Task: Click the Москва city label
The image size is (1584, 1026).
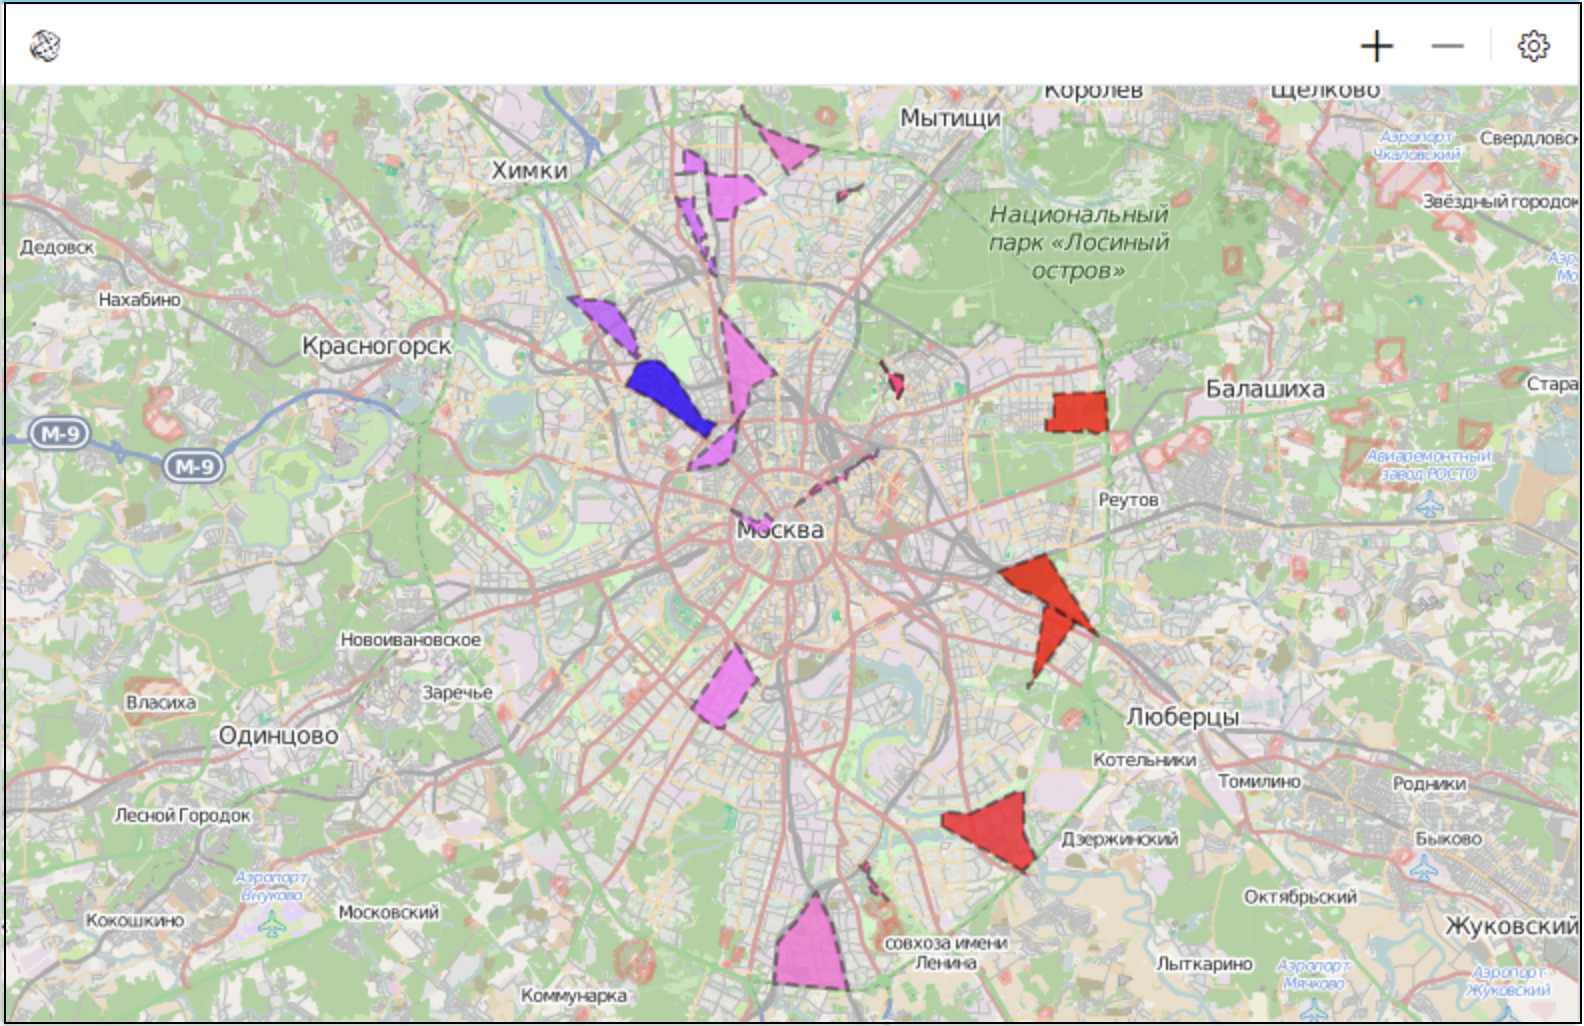Action: [x=781, y=530]
